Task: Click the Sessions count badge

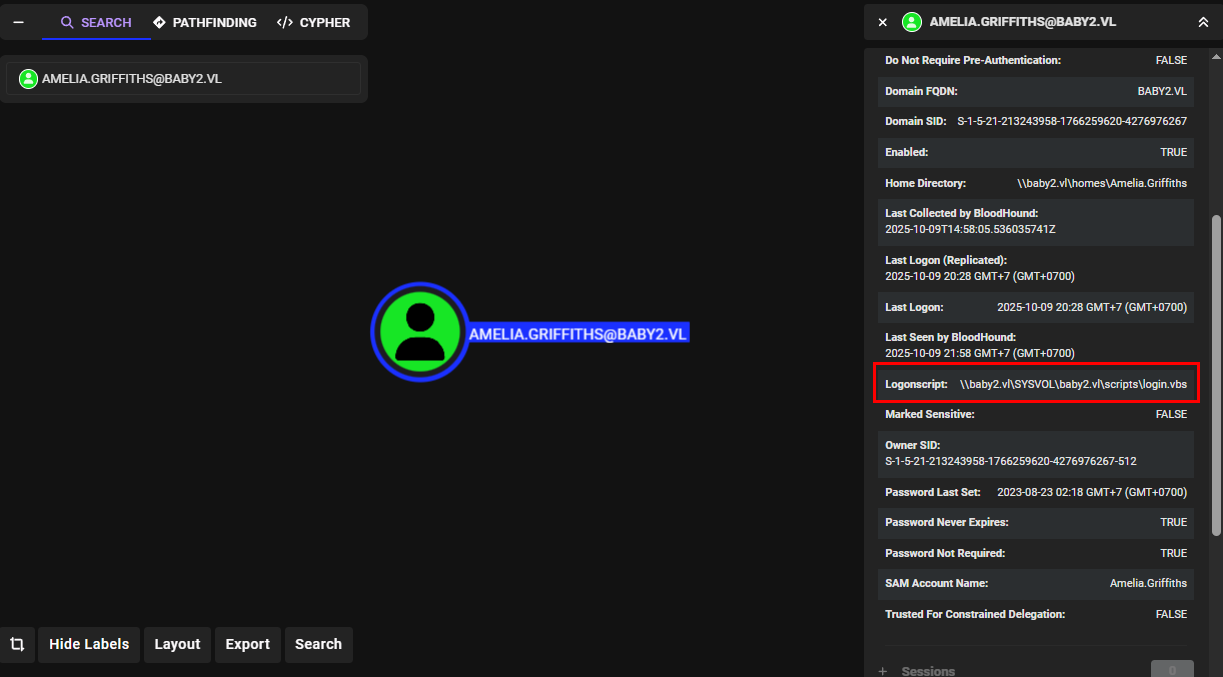Action: tap(1172, 670)
